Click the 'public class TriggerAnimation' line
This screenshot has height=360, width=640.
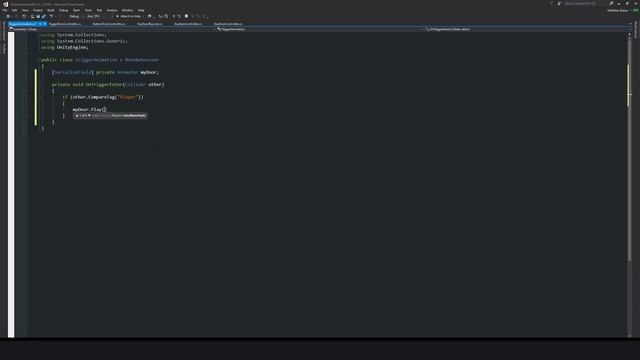click(x=100, y=60)
